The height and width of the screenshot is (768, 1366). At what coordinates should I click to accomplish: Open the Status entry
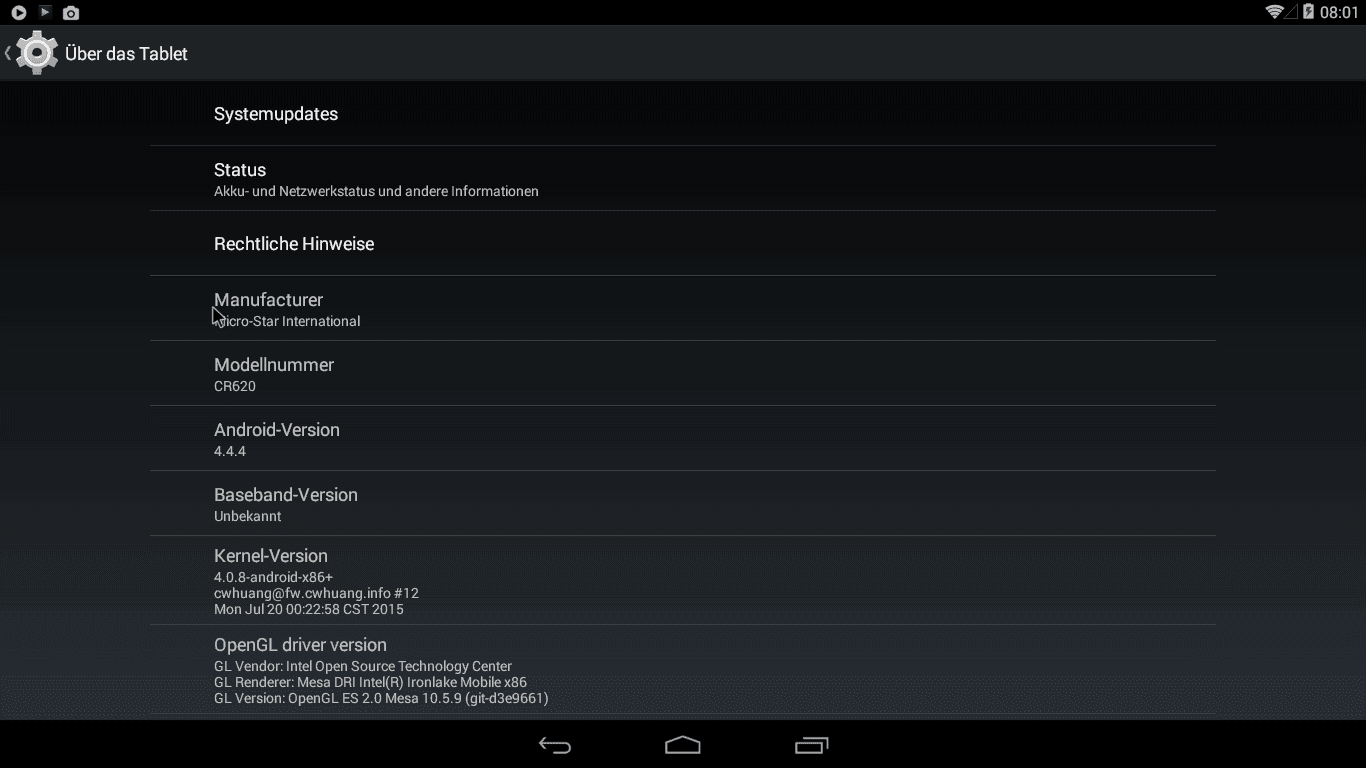[683, 179]
